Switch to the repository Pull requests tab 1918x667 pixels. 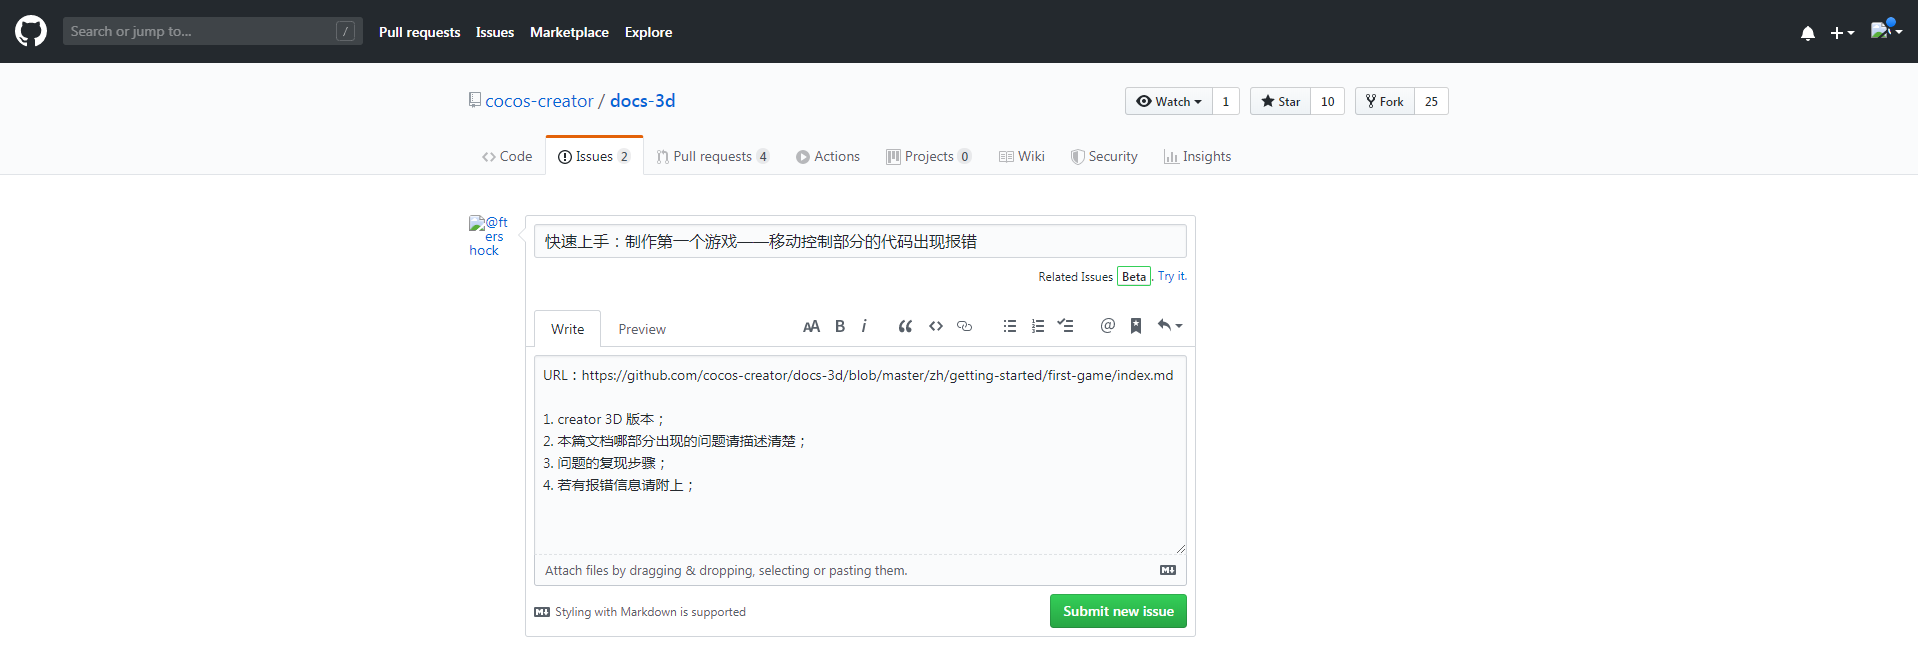[x=713, y=156]
